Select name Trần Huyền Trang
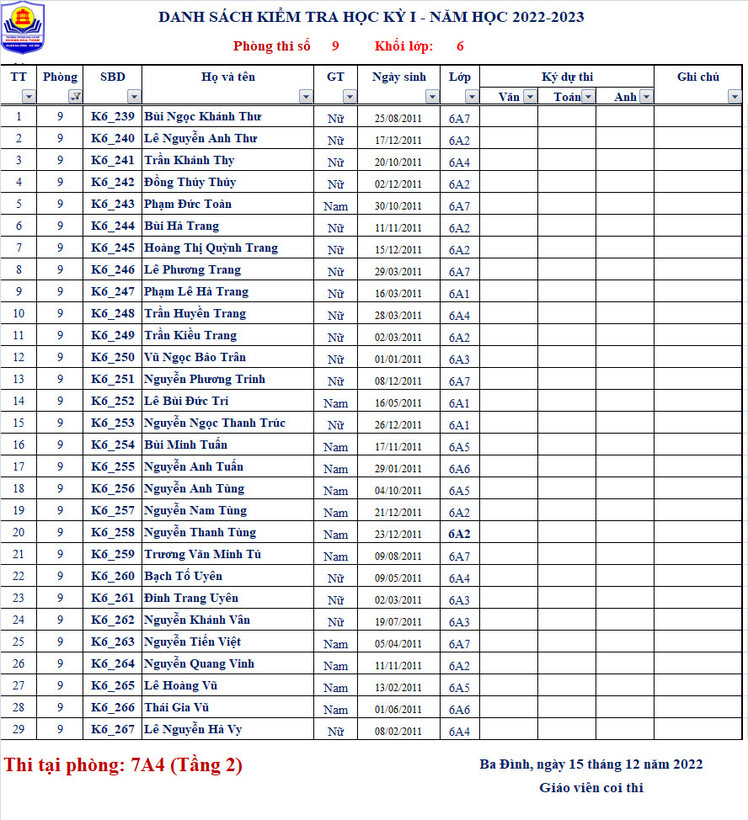The image size is (748, 820). pos(228,313)
